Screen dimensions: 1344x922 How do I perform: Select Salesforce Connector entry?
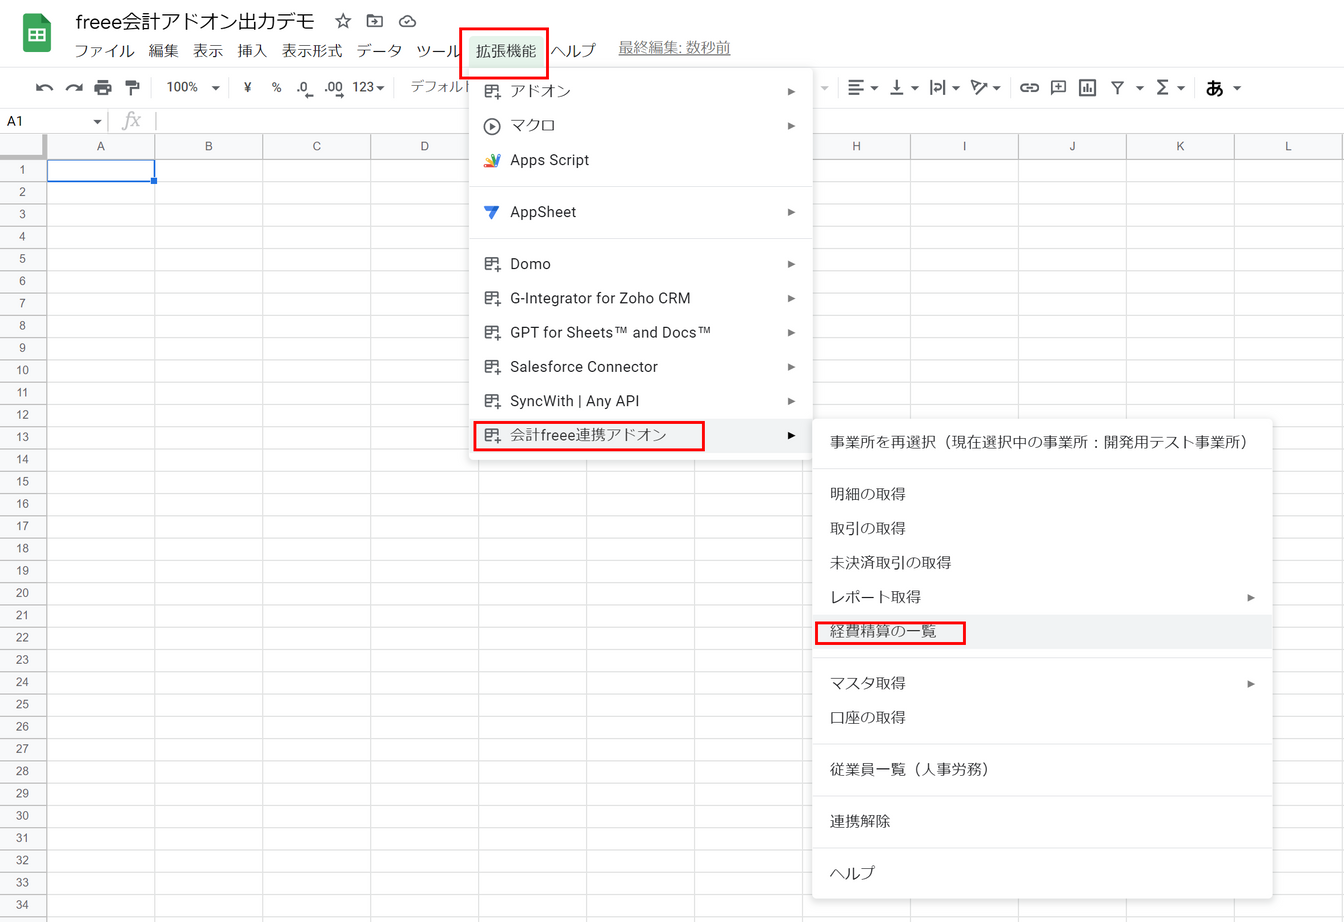(640, 367)
